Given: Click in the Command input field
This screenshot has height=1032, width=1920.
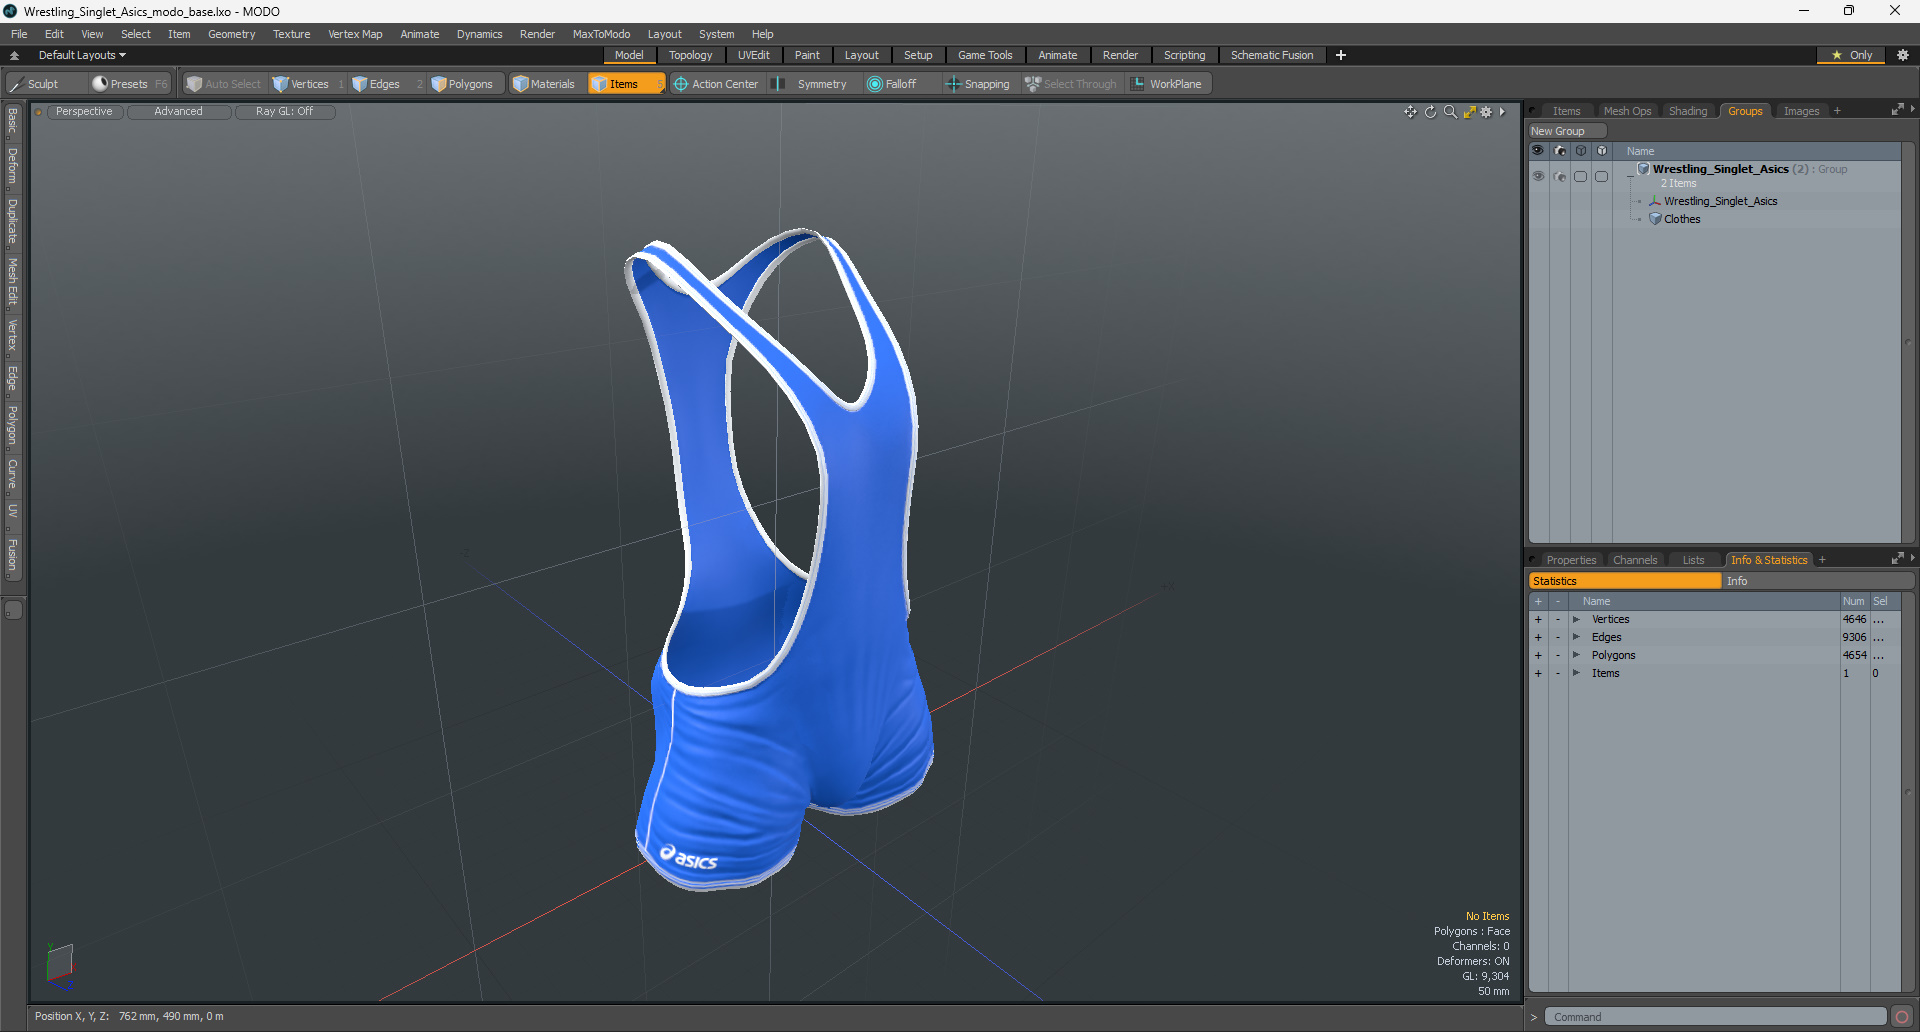Looking at the screenshot, I should [1715, 1017].
